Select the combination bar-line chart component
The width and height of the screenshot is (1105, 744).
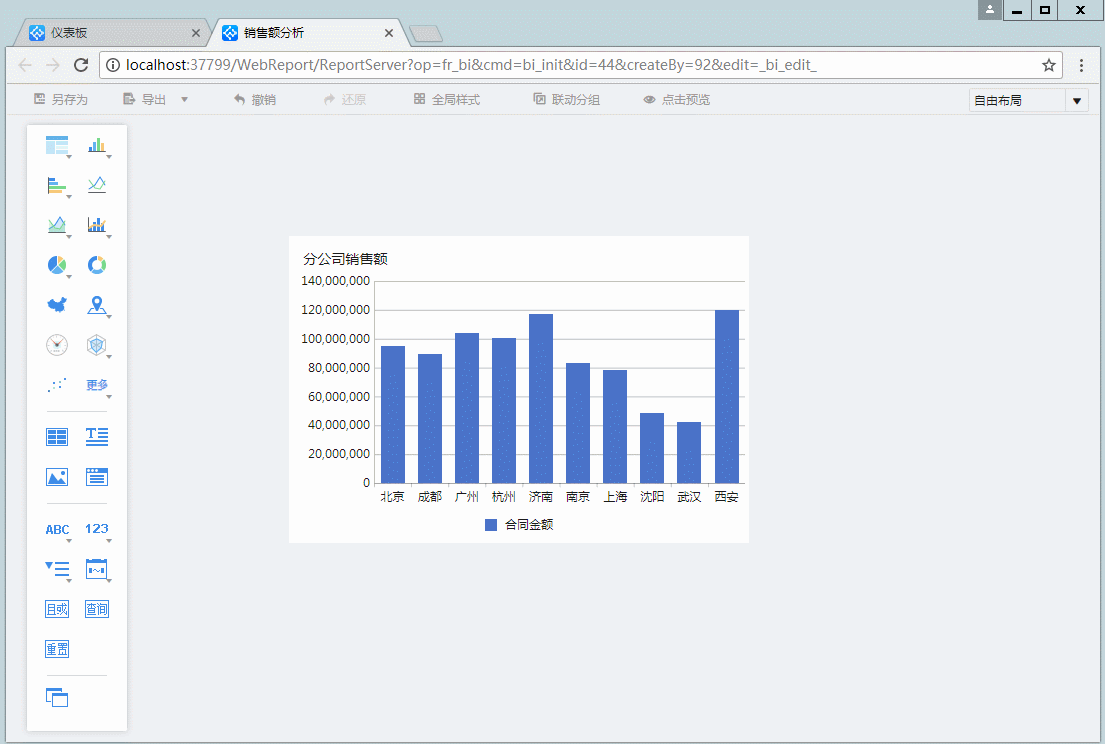pyautogui.click(x=97, y=225)
